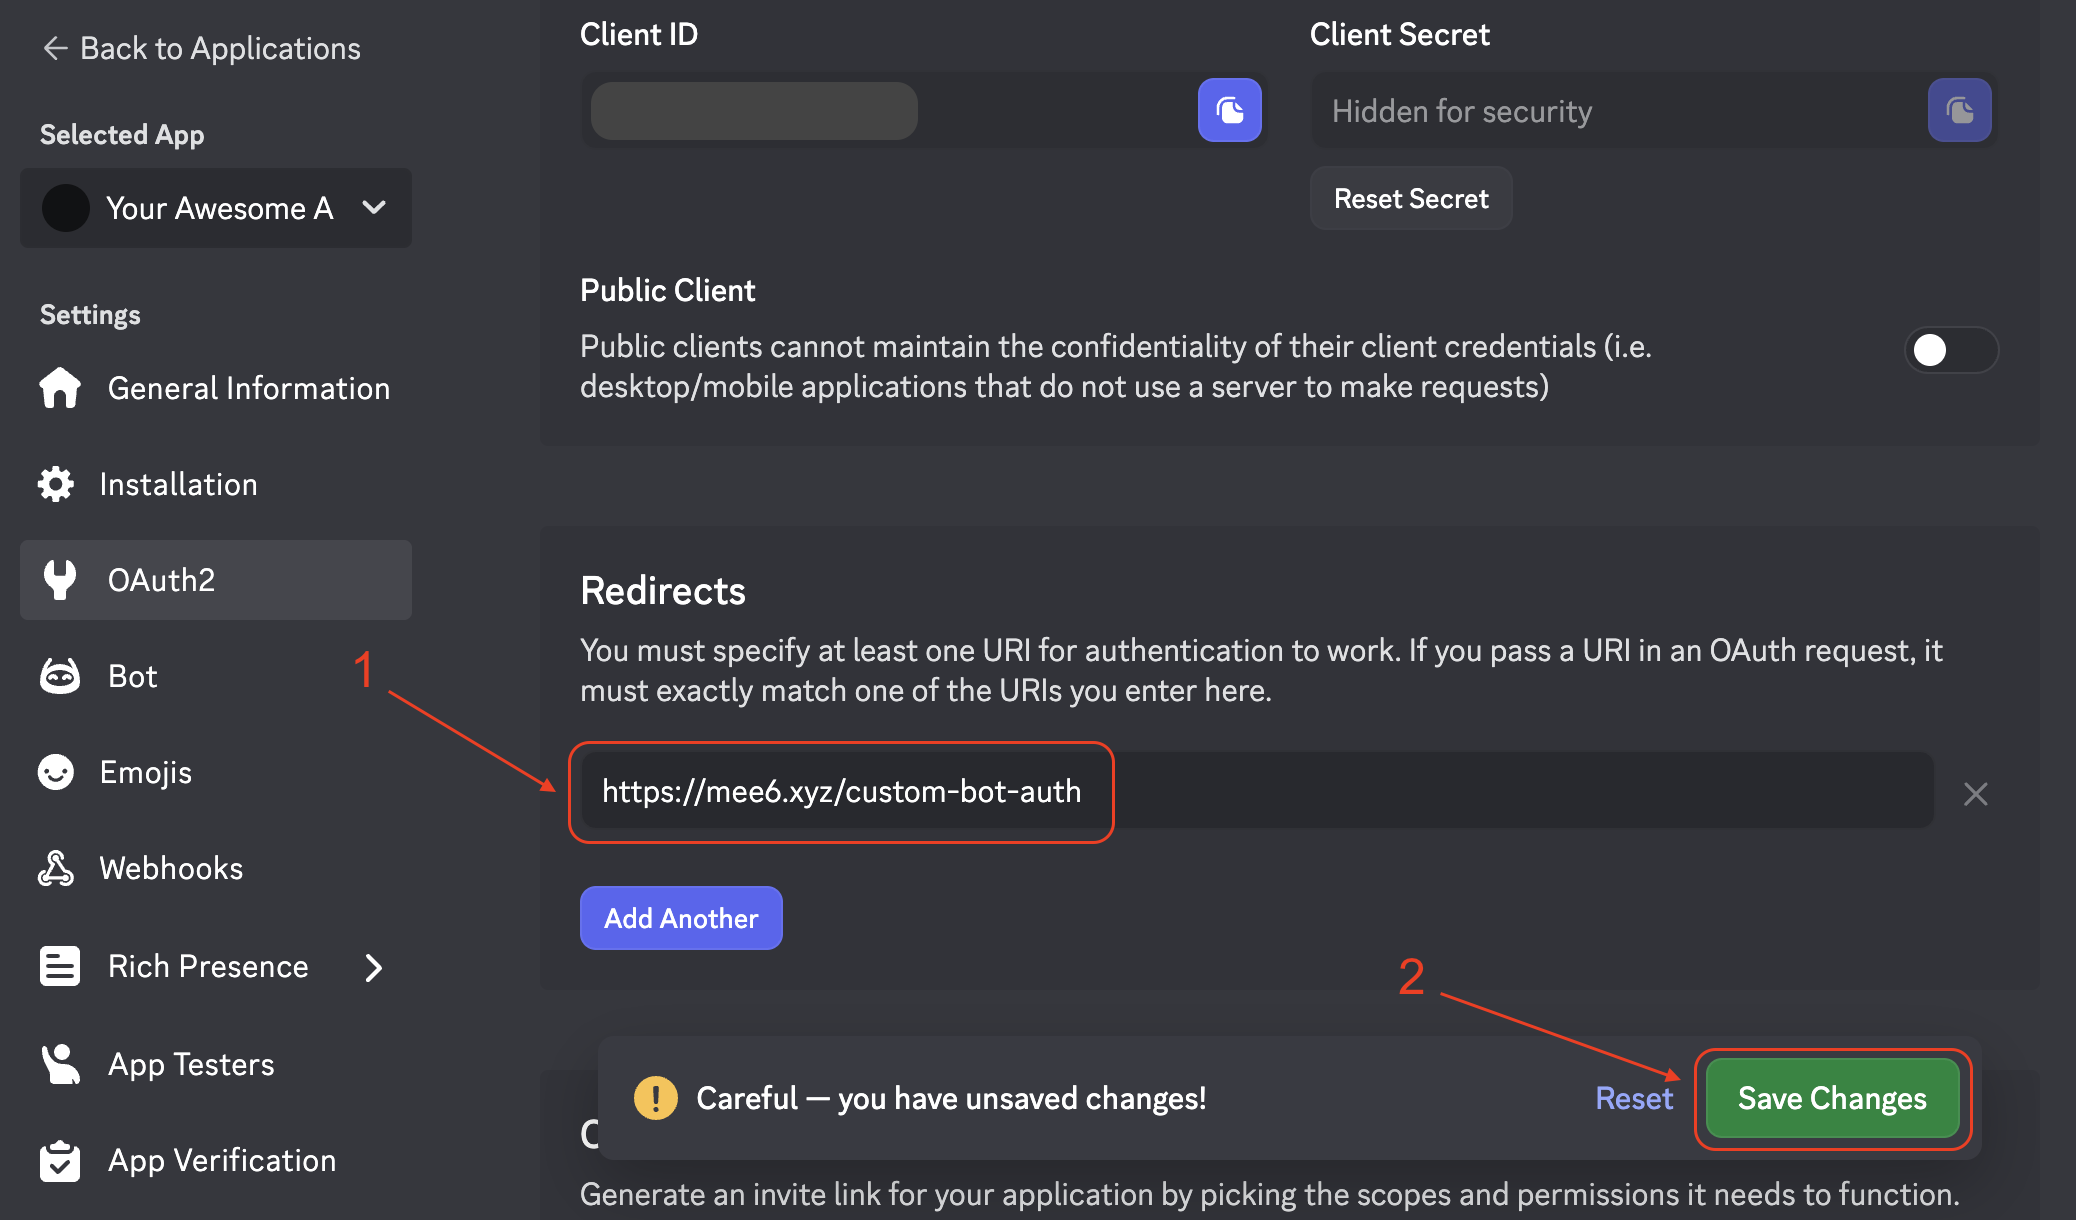Click the Reset Secret button
This screenshot has height=1220, width=2076.
1411,198
